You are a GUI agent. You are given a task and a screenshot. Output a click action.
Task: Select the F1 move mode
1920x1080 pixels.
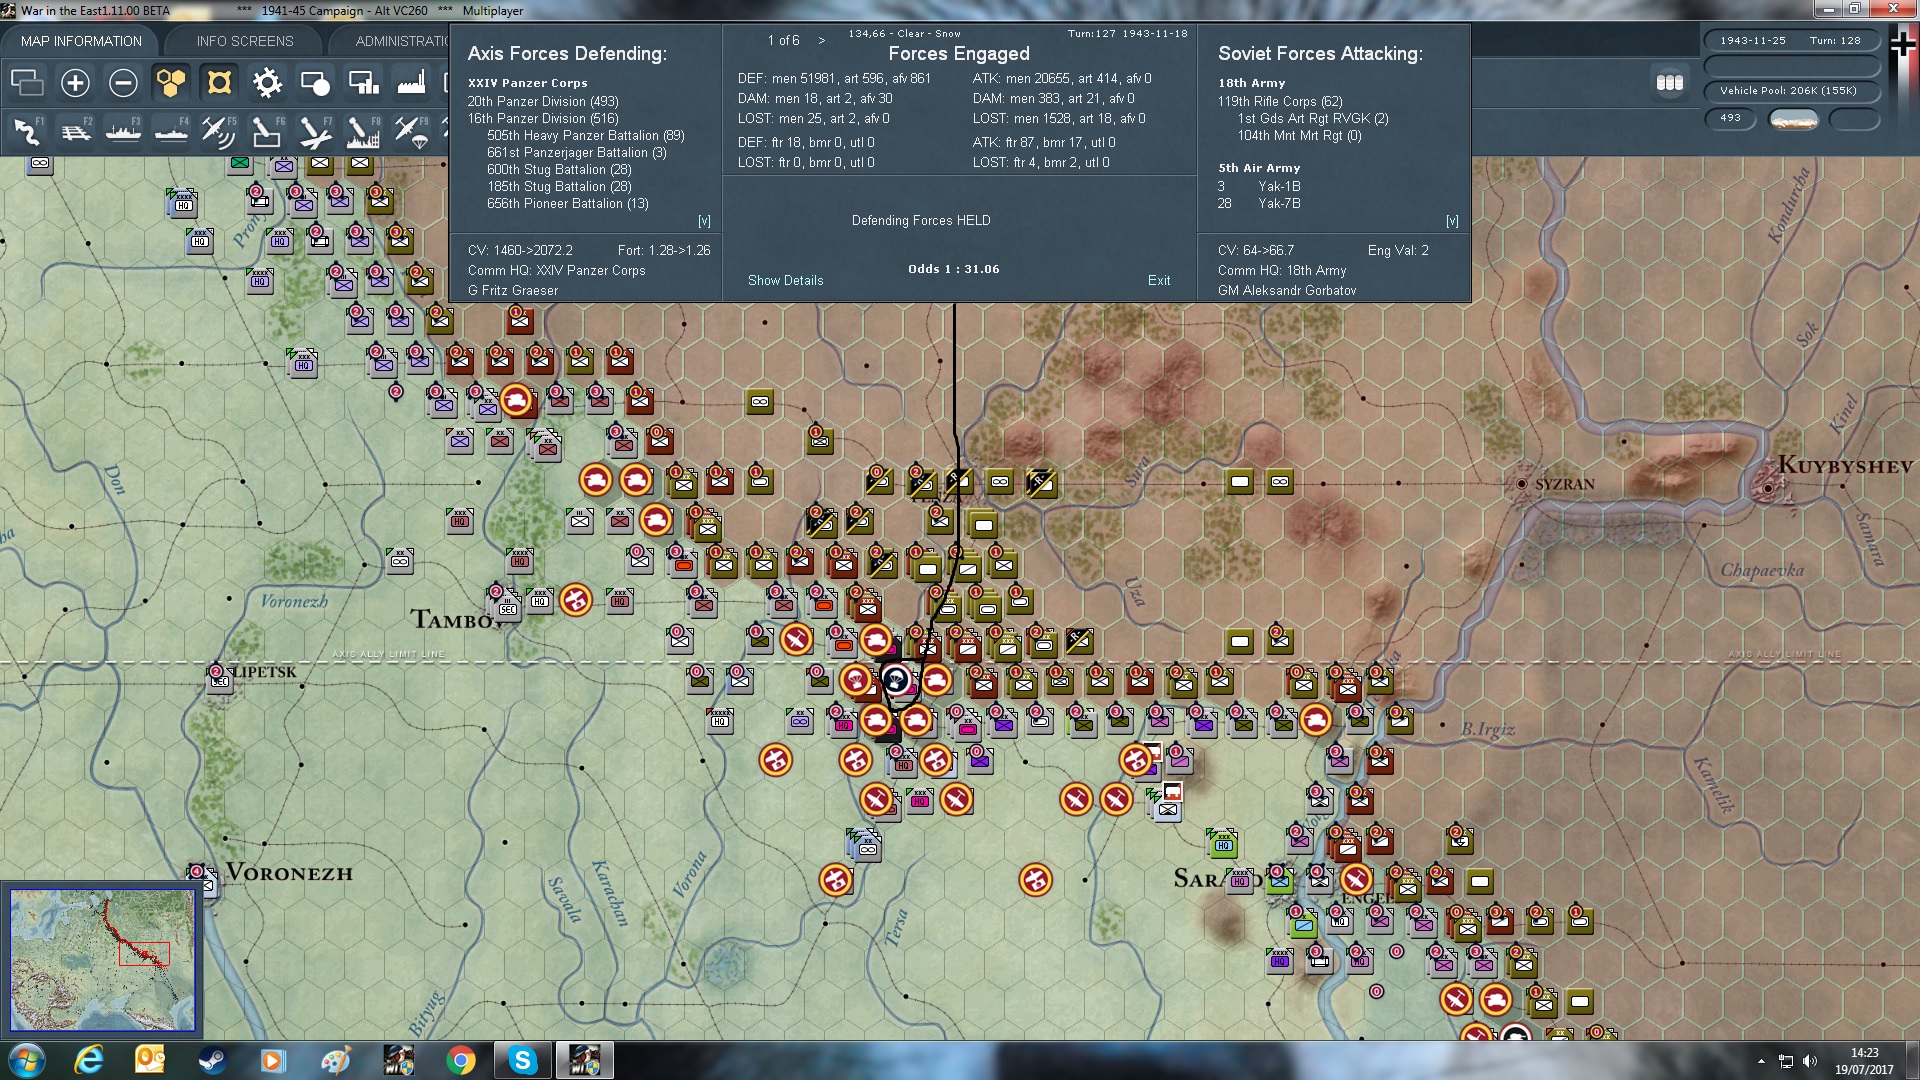(27, 132)
